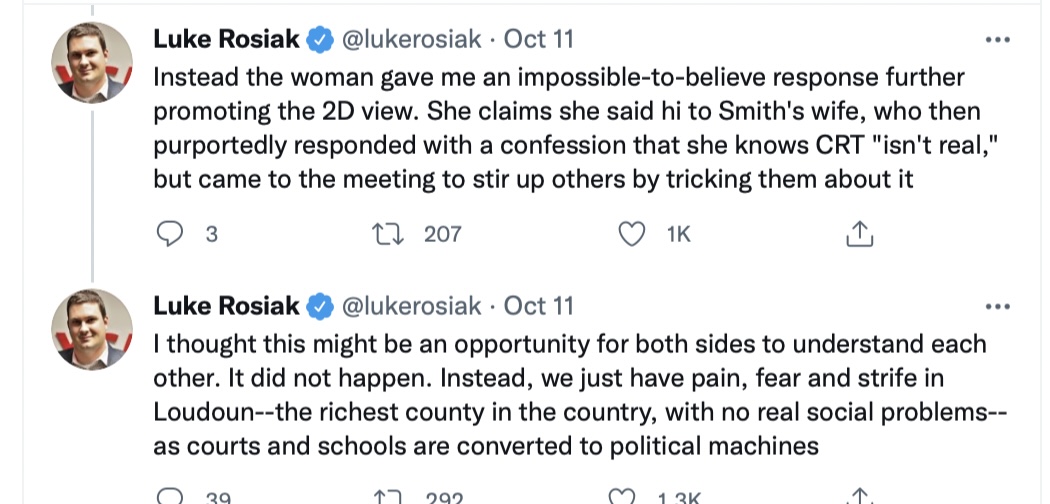Click the 1K likes count
This screenshot has height=504, width=1050.
tap(678, 234)
